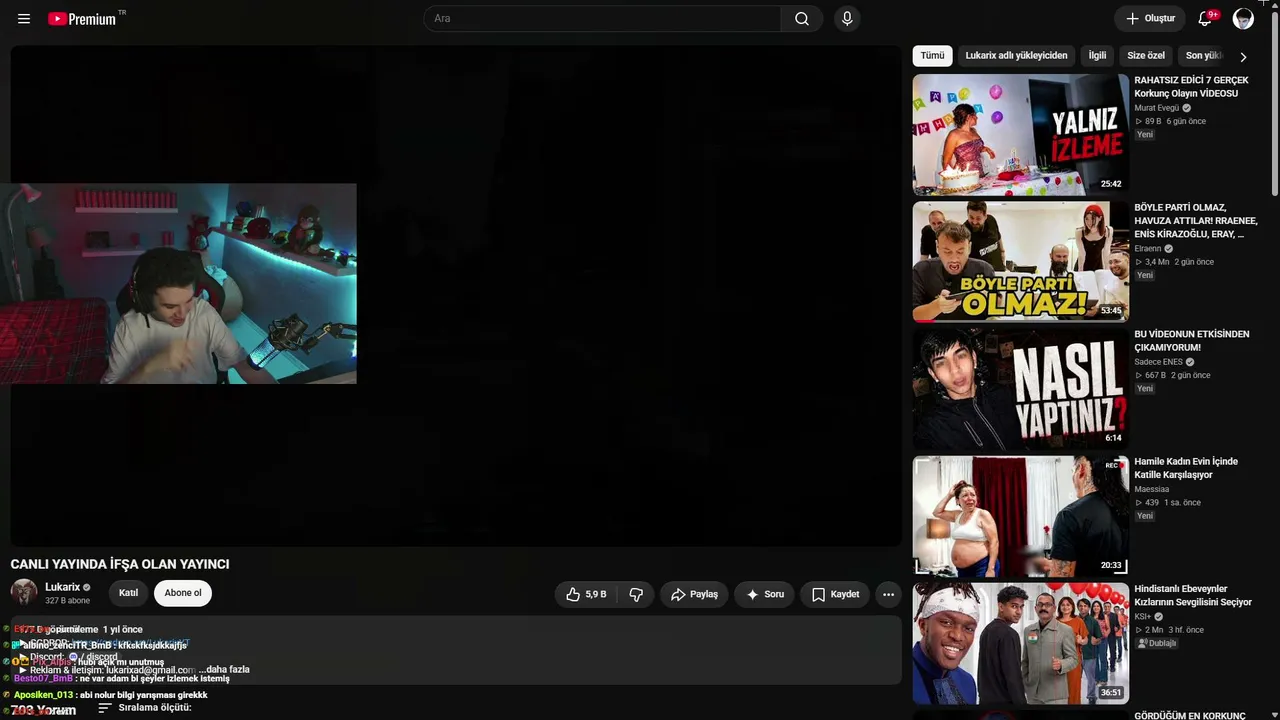
Task: Visit Sadece ENES channel
Action: (x=1158, y=362)
